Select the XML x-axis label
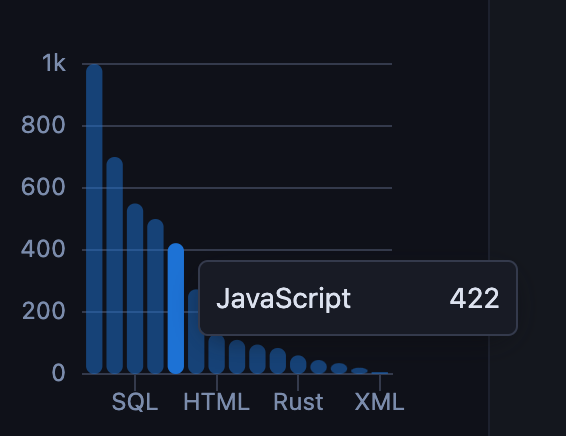 coord(380,402)
